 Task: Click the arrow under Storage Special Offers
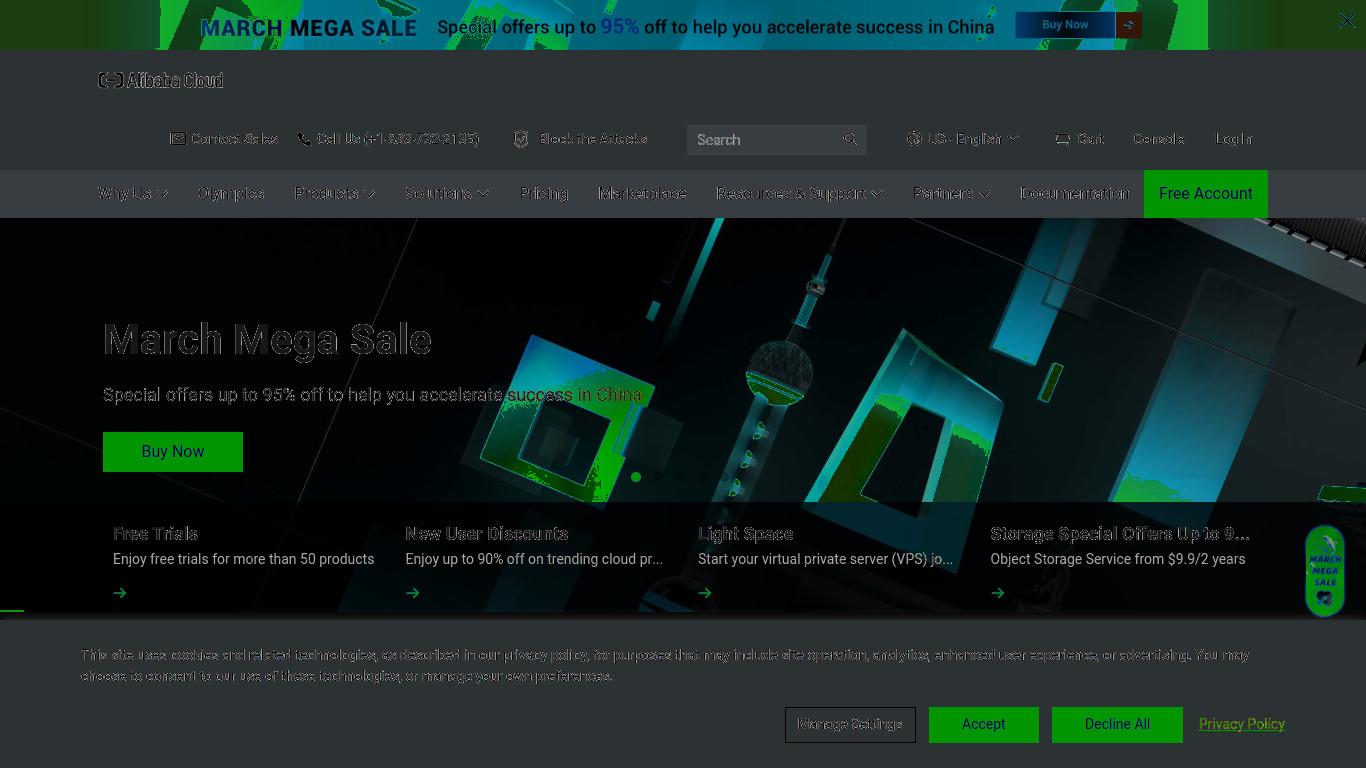pyautogui.click(x=998, y=593)
